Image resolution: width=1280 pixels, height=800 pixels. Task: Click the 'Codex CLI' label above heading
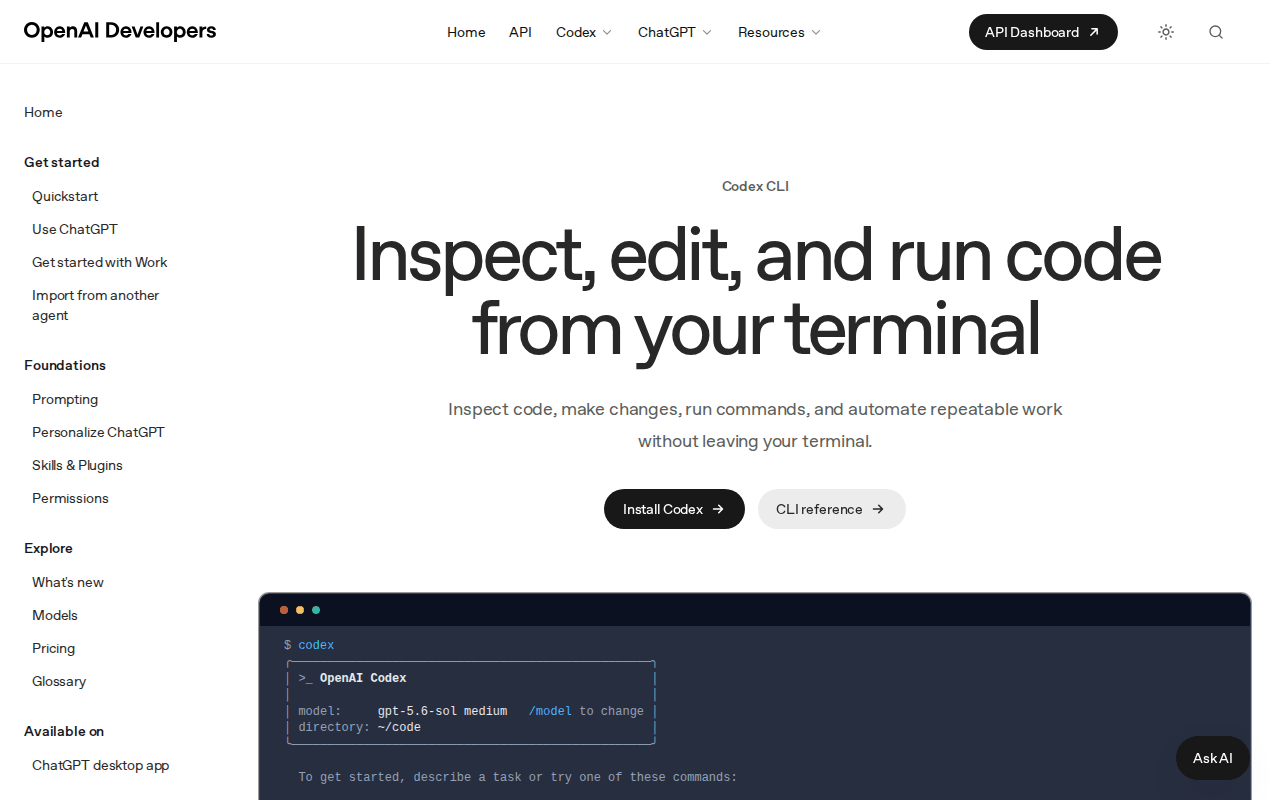click(755, 186)
